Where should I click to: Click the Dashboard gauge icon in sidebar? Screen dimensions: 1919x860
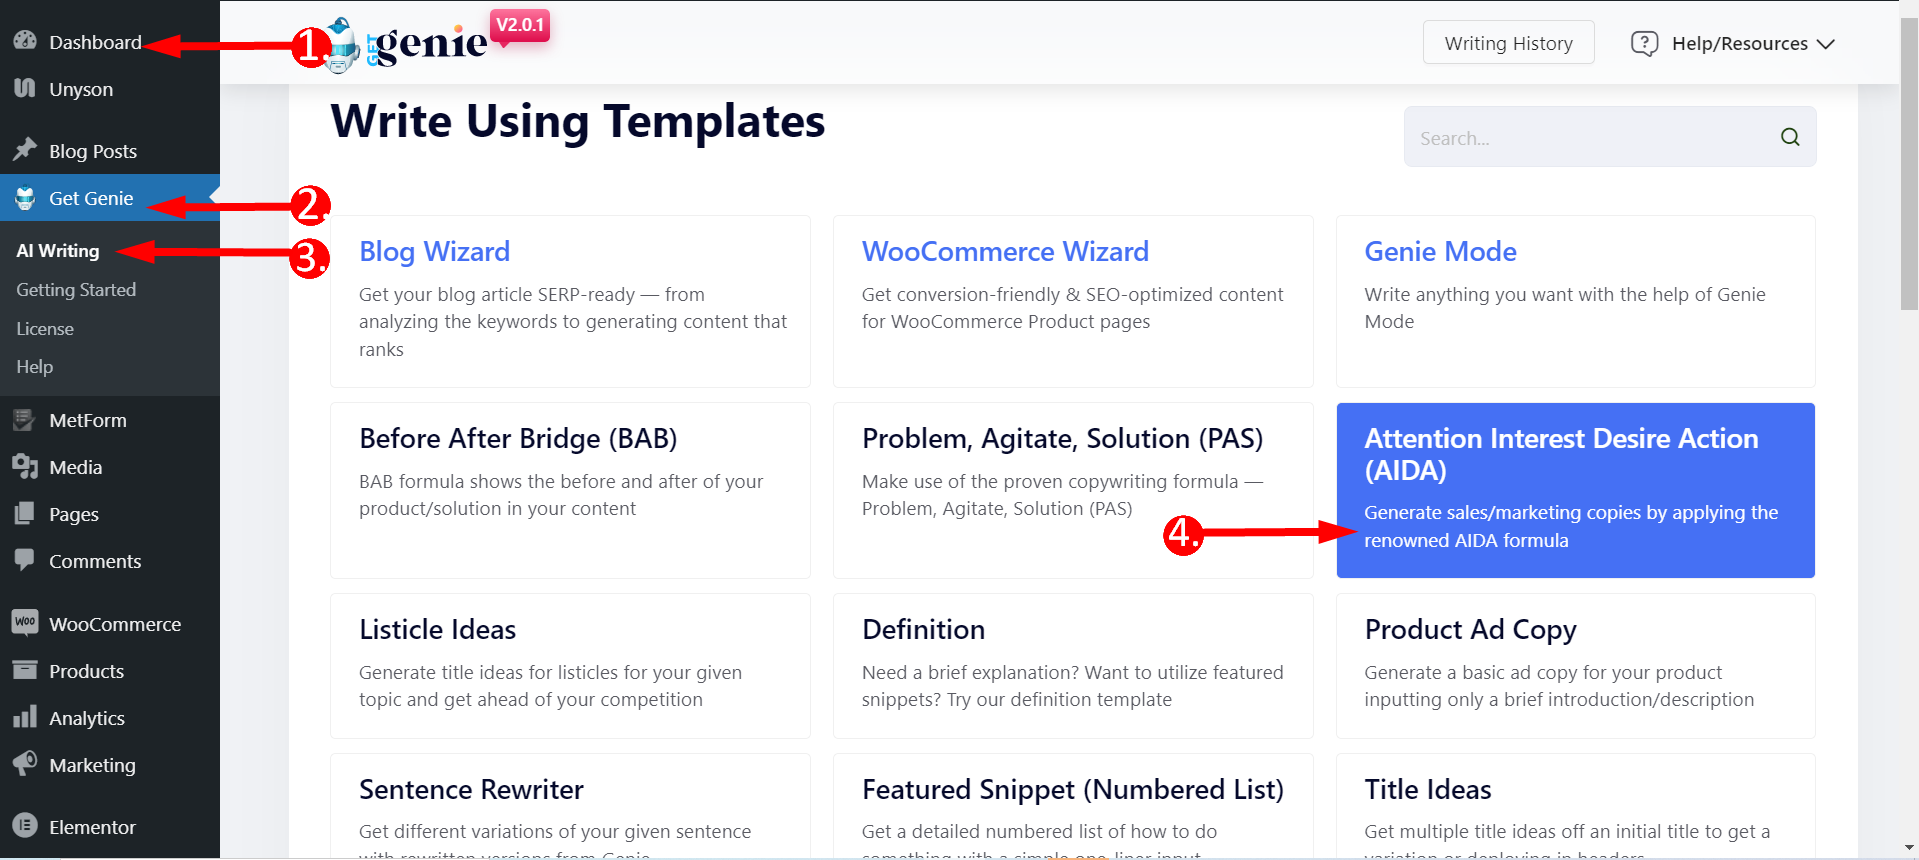pyautogui.click(x=25, y=41)
